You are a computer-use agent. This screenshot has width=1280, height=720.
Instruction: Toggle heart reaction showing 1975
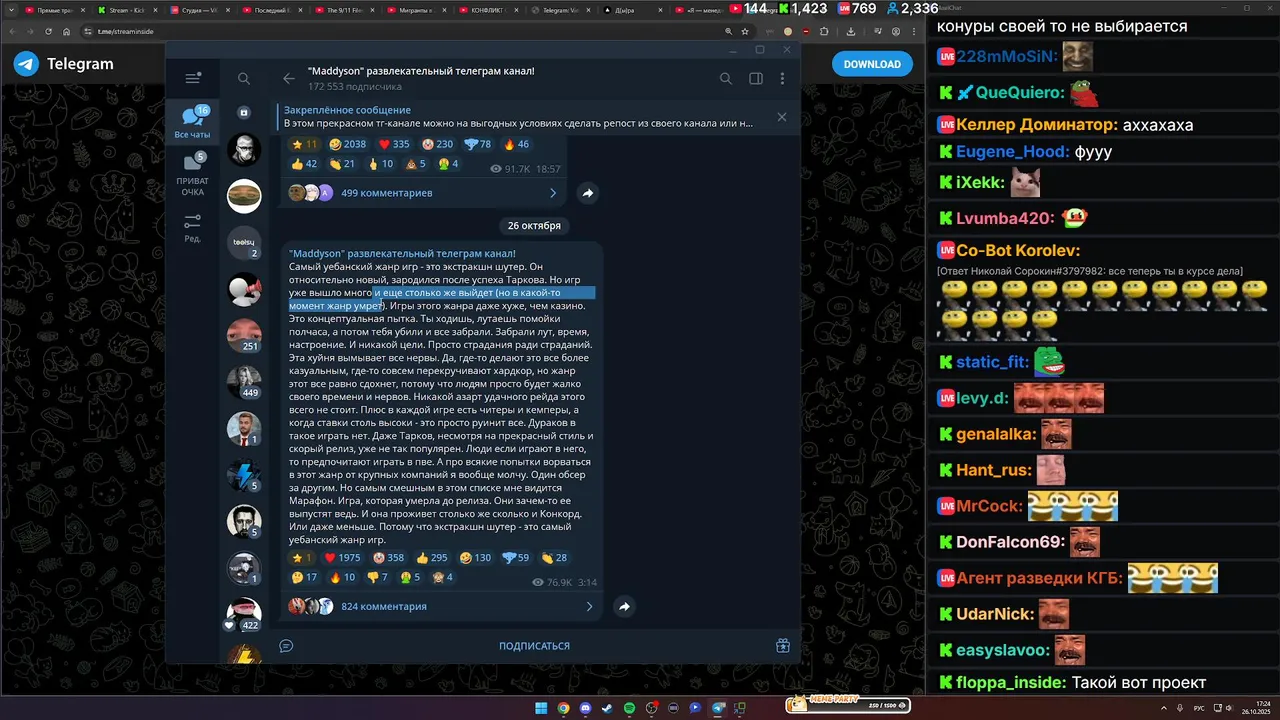coord(342,558)
